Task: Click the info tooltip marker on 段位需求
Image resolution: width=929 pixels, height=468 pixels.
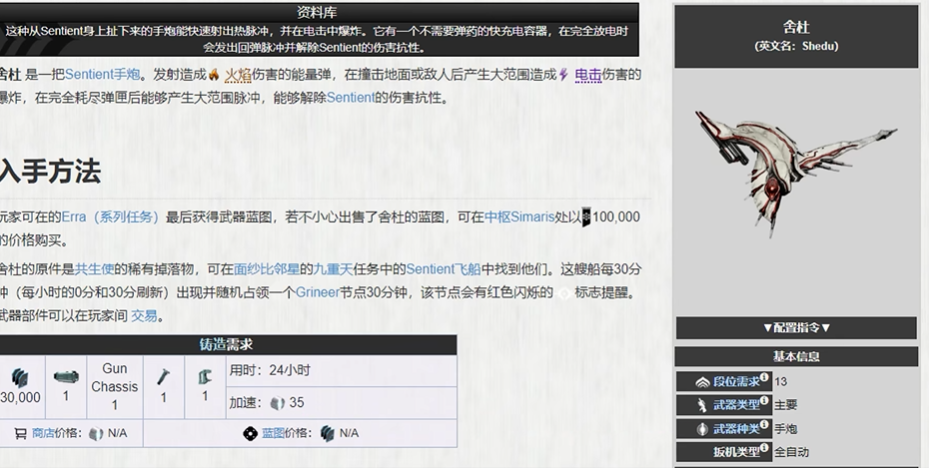Action: click(x=764, y=377)
